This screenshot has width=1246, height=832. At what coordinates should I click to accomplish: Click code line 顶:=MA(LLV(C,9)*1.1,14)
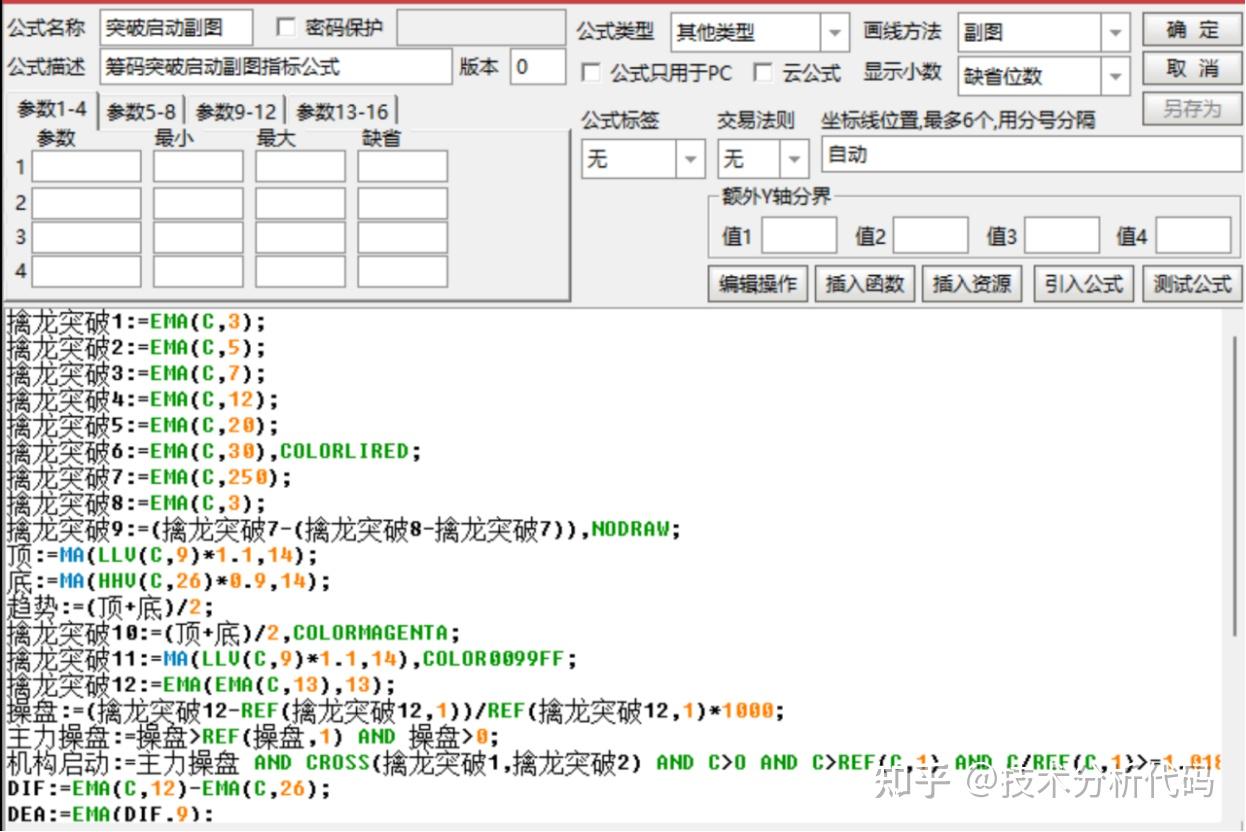(x=162, y=555)
